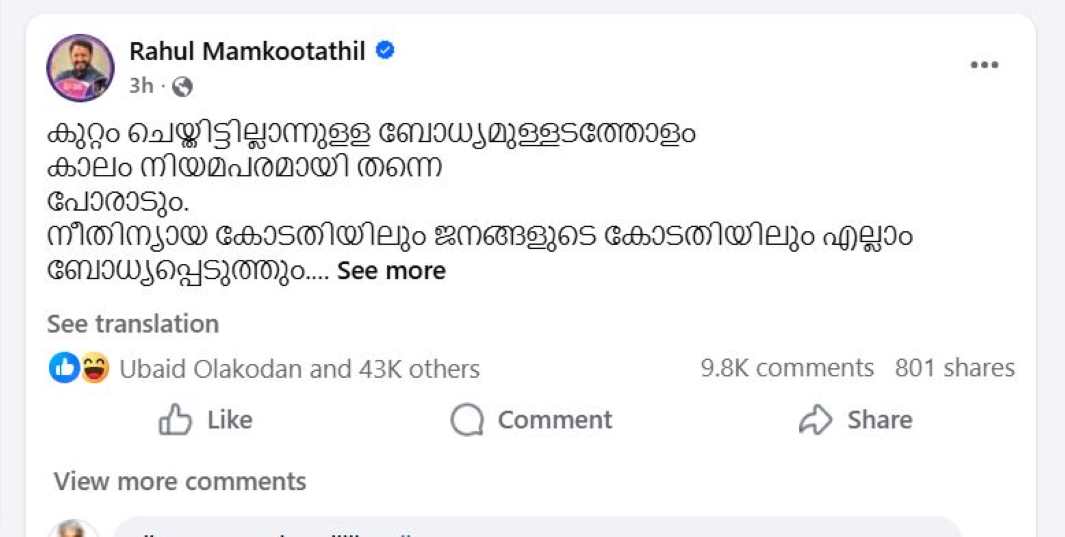Click the globe public audience icon
The height and width of the screenshot is (537, 1065).
pyautogui.click(x=182, y=87)
